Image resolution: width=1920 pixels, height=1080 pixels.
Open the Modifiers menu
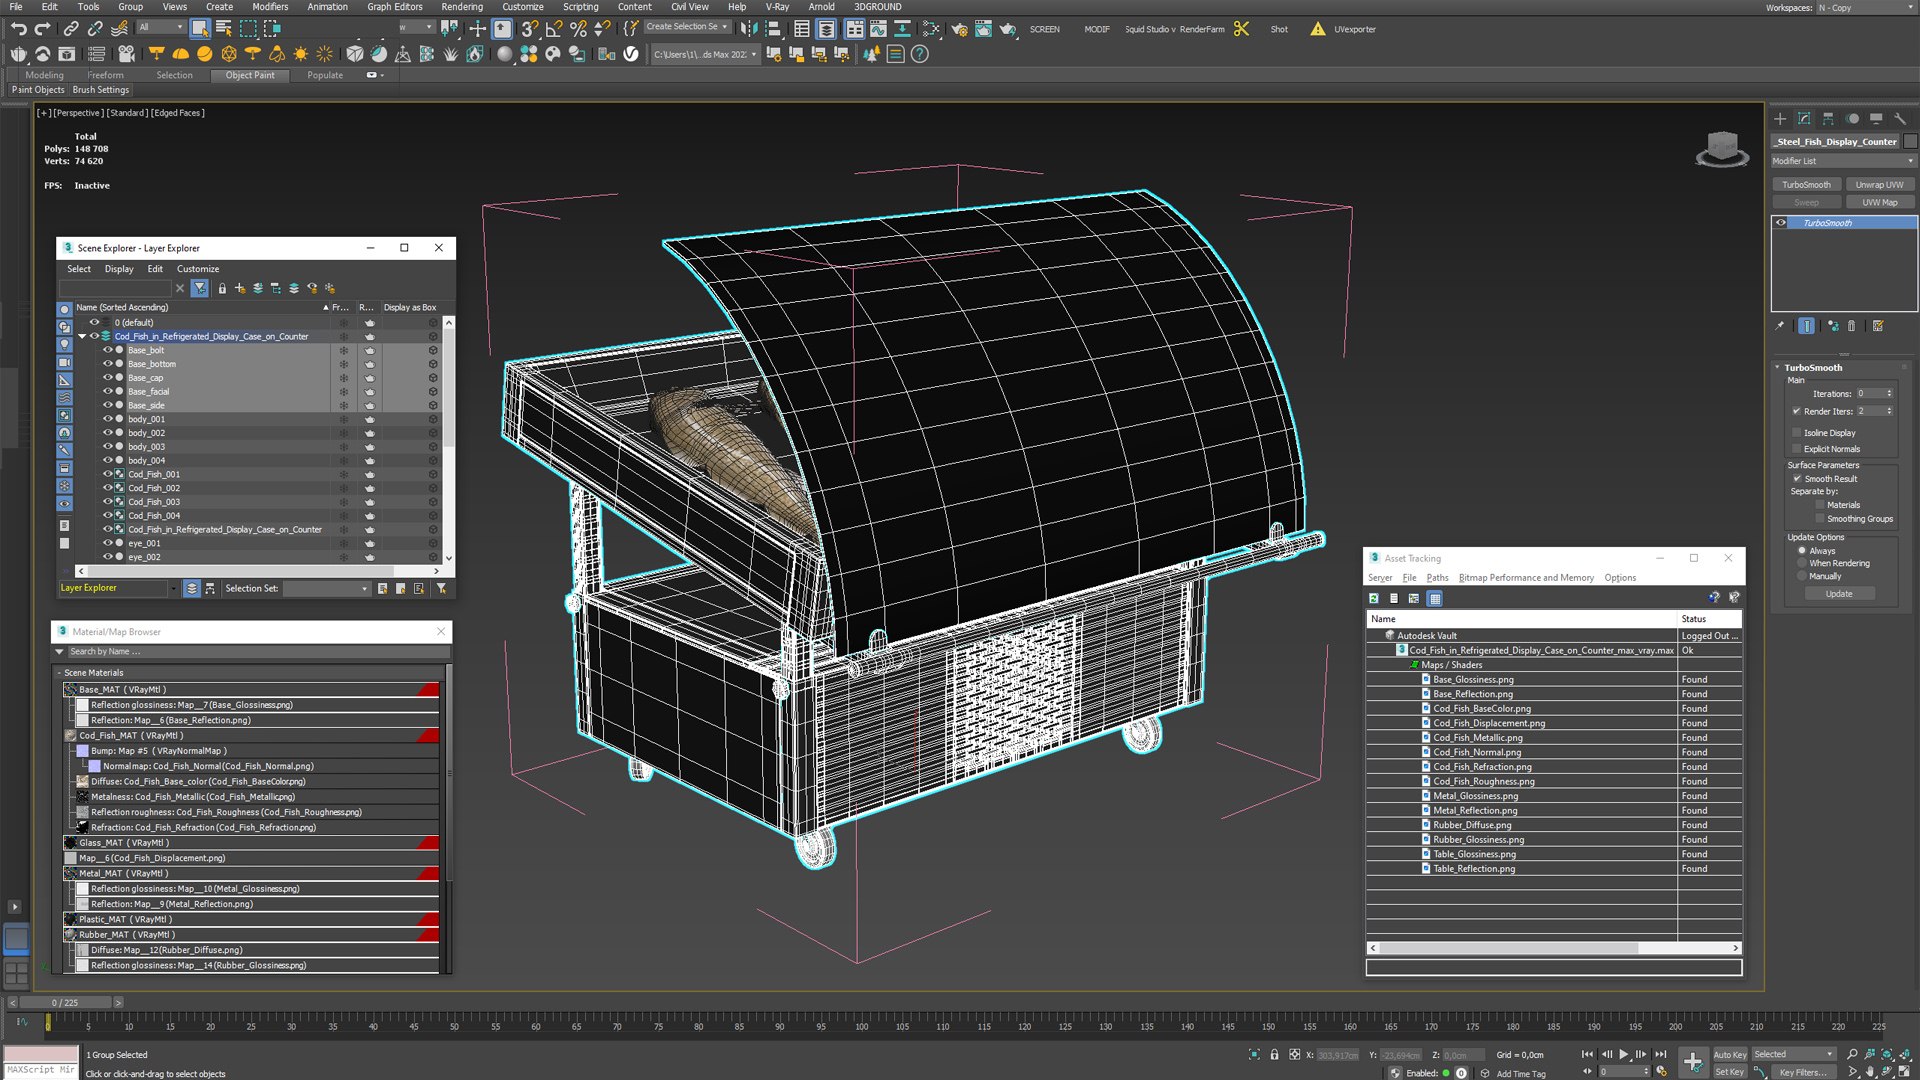[270, 7]
